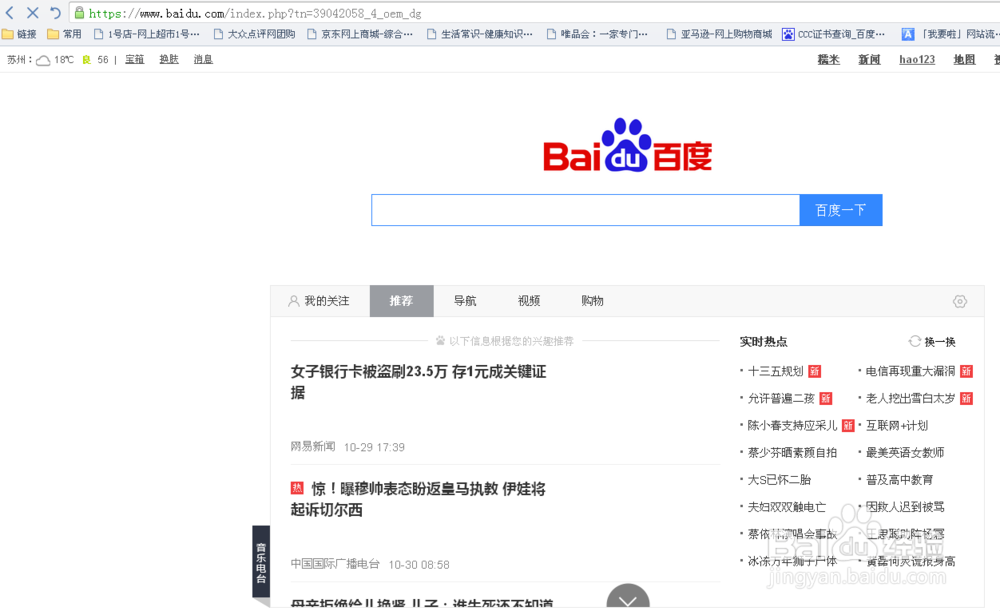Switch to the 购物 tab
The width and height of the screenshot is (1000, 611).
pyautogui.click(x=592, y=301)
